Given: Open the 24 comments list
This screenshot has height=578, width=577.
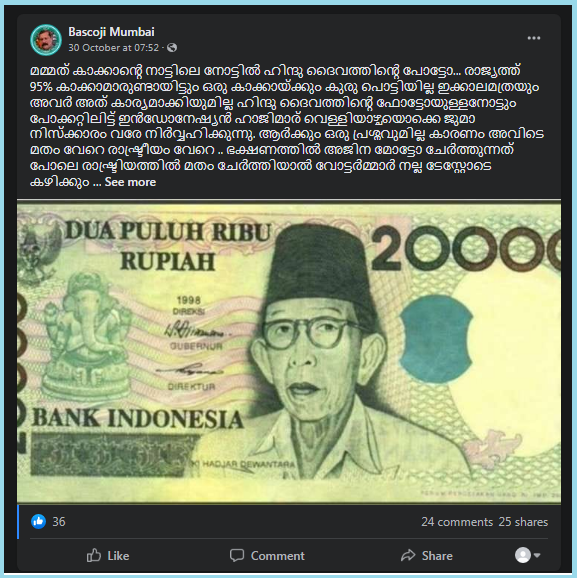Looking at the screenshot, I should (457, 522).
